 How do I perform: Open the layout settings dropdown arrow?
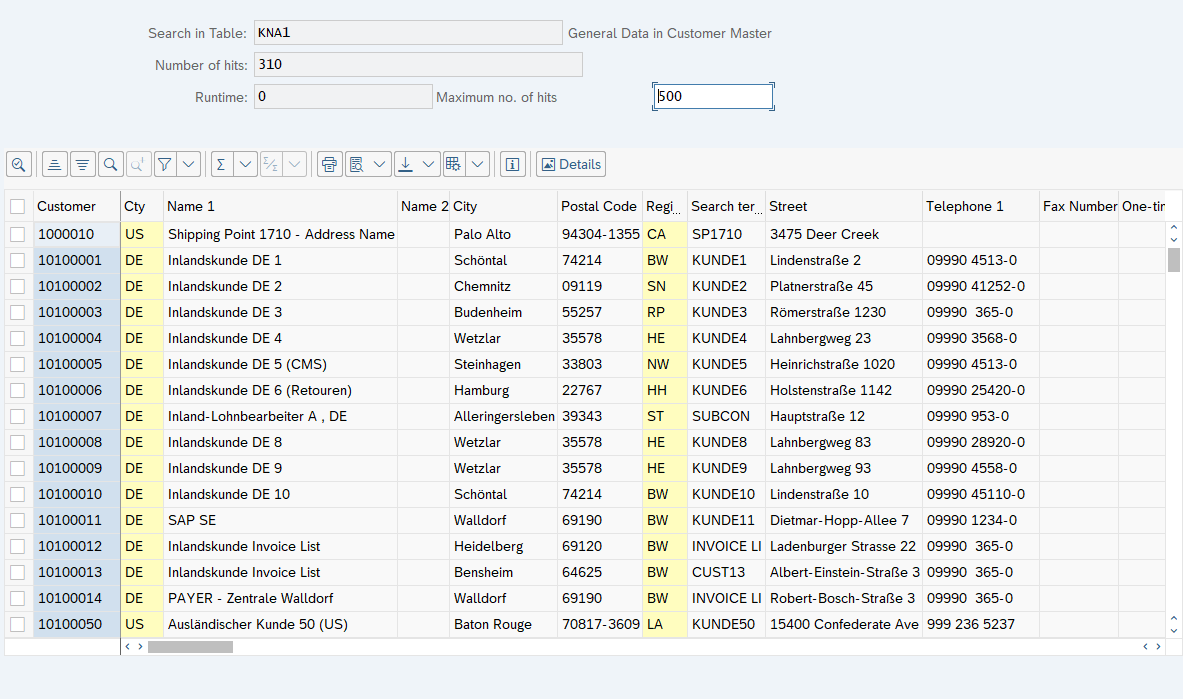click(477, 164)
